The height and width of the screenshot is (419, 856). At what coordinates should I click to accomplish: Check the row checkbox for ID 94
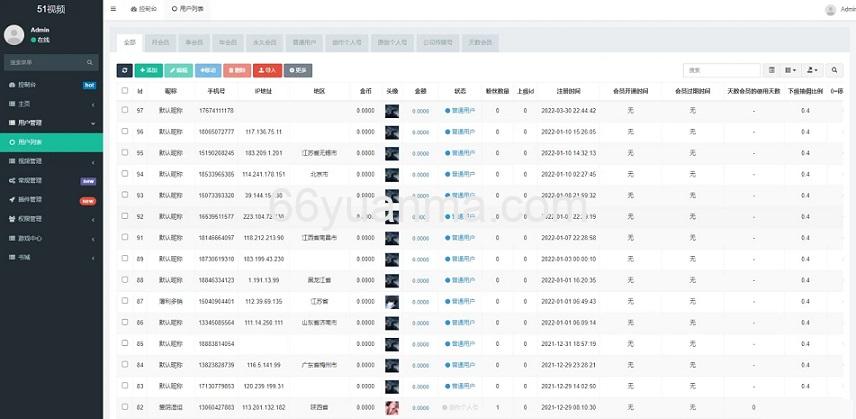tap(124, 173)
